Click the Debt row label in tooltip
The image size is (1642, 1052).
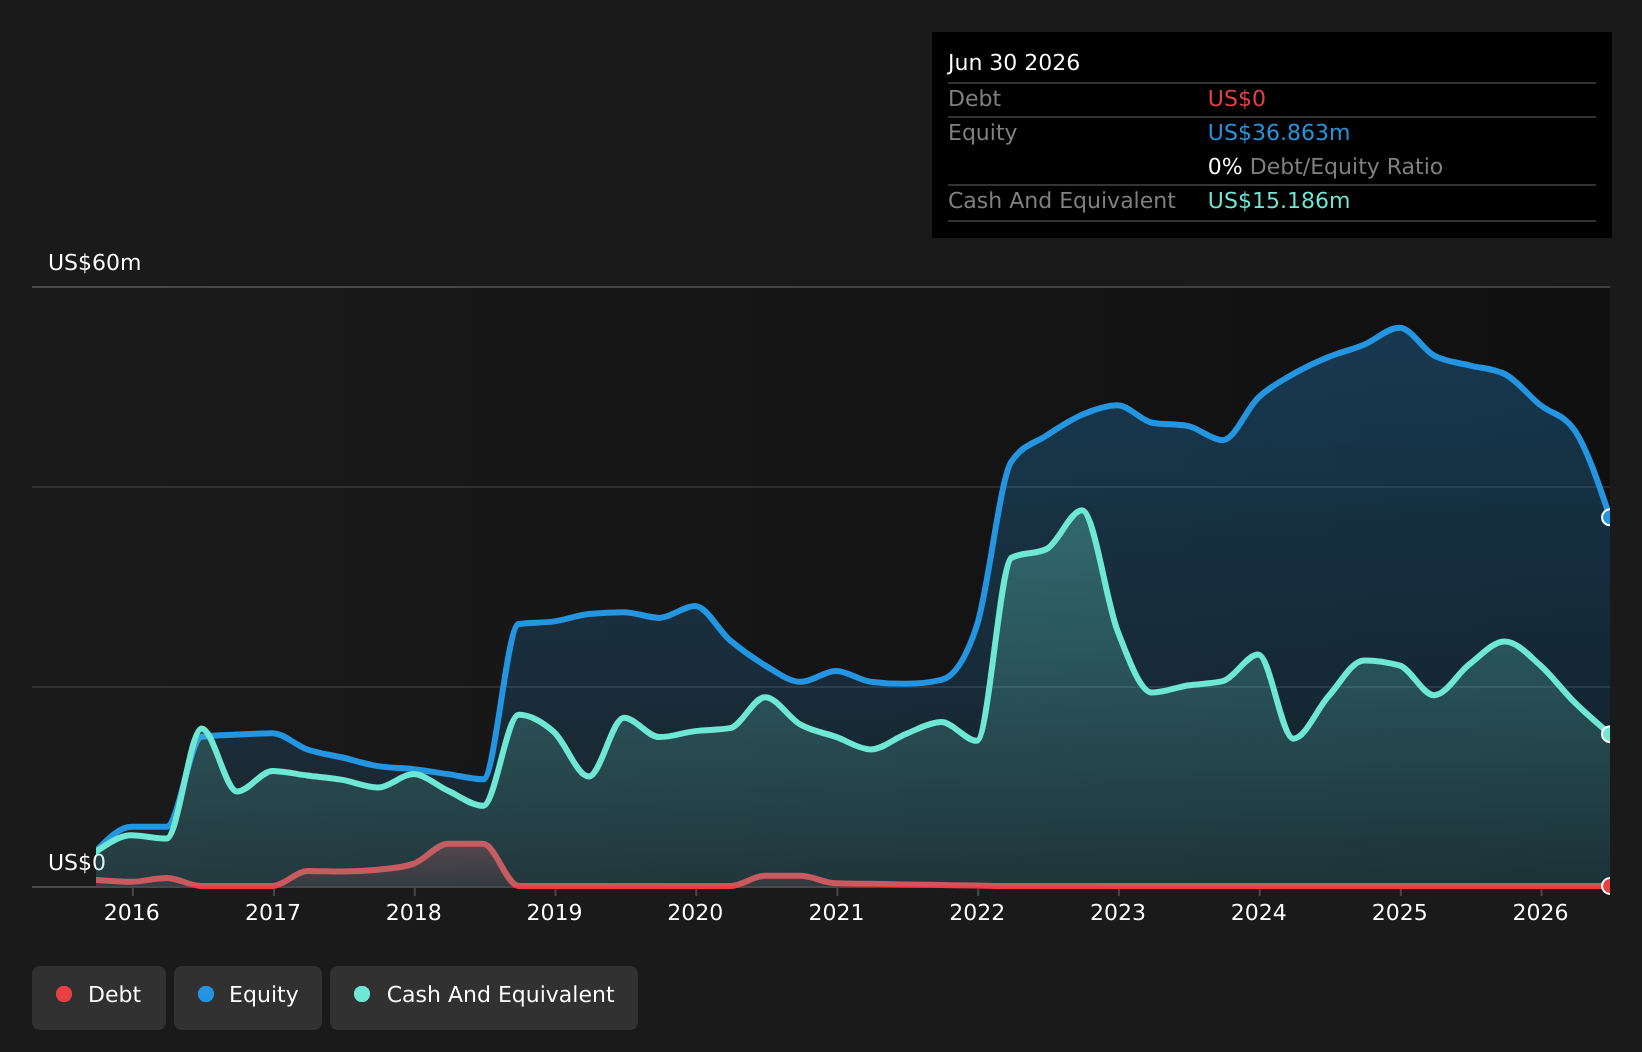[974, 99]
